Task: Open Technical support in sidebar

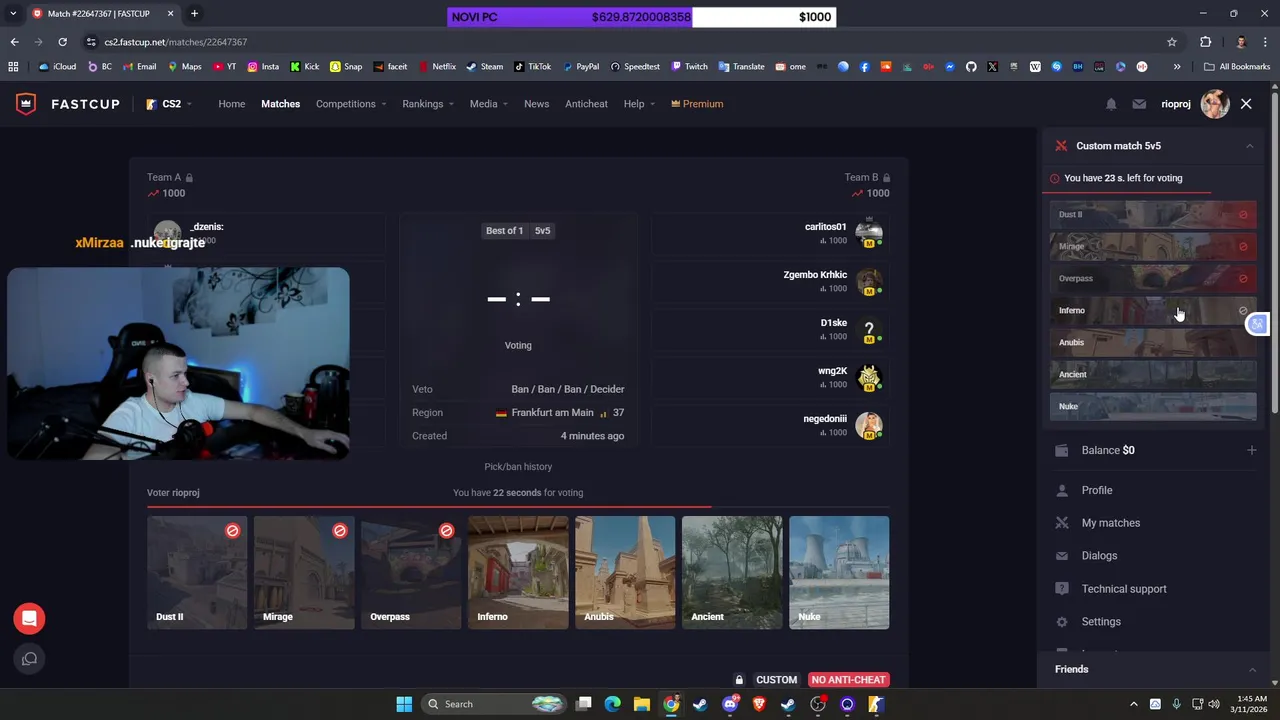Action: coord(1123,589)
